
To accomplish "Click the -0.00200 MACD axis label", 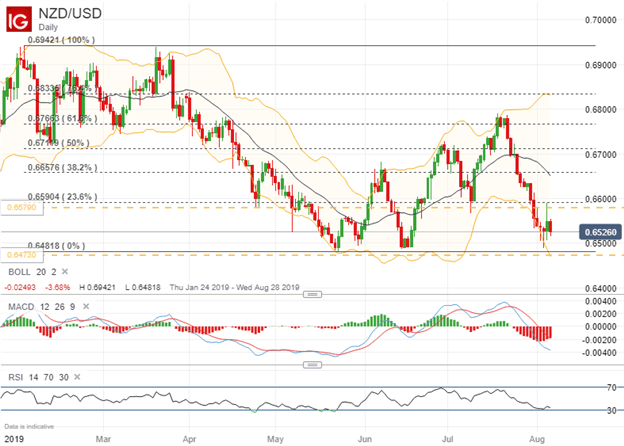I will (x=599, y=340).
